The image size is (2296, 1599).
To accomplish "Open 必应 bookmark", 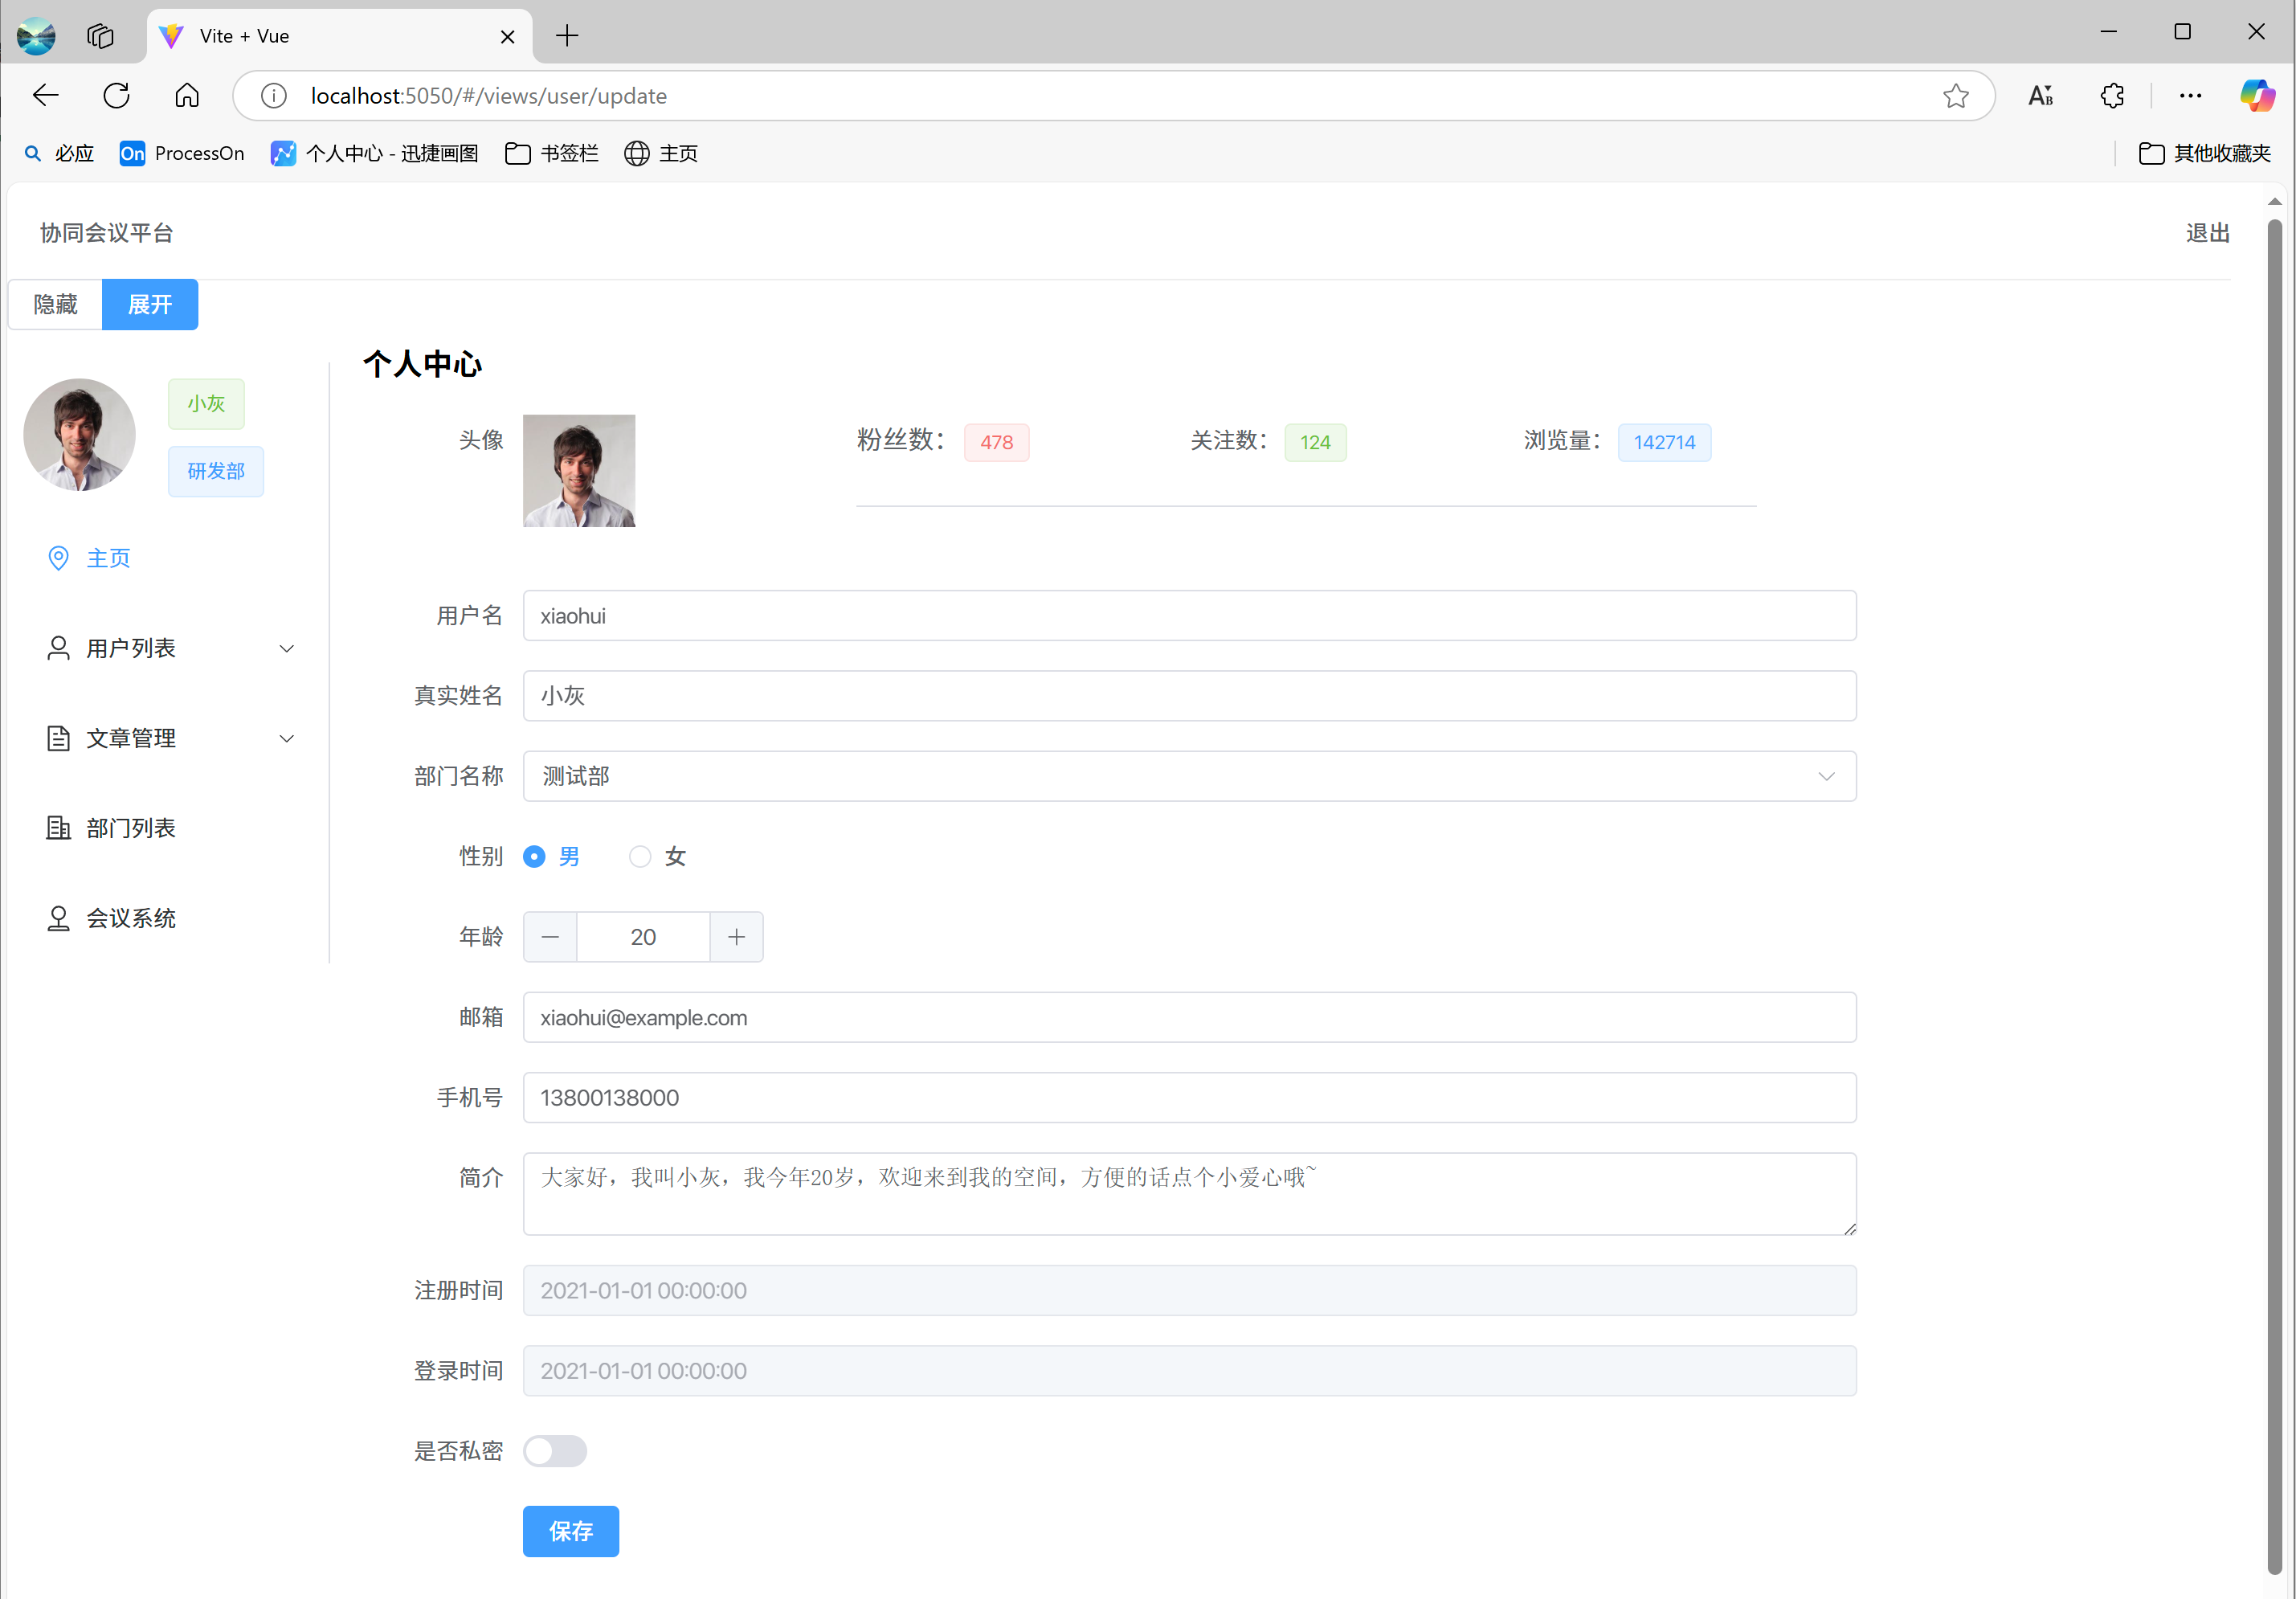I will point(59,153).
